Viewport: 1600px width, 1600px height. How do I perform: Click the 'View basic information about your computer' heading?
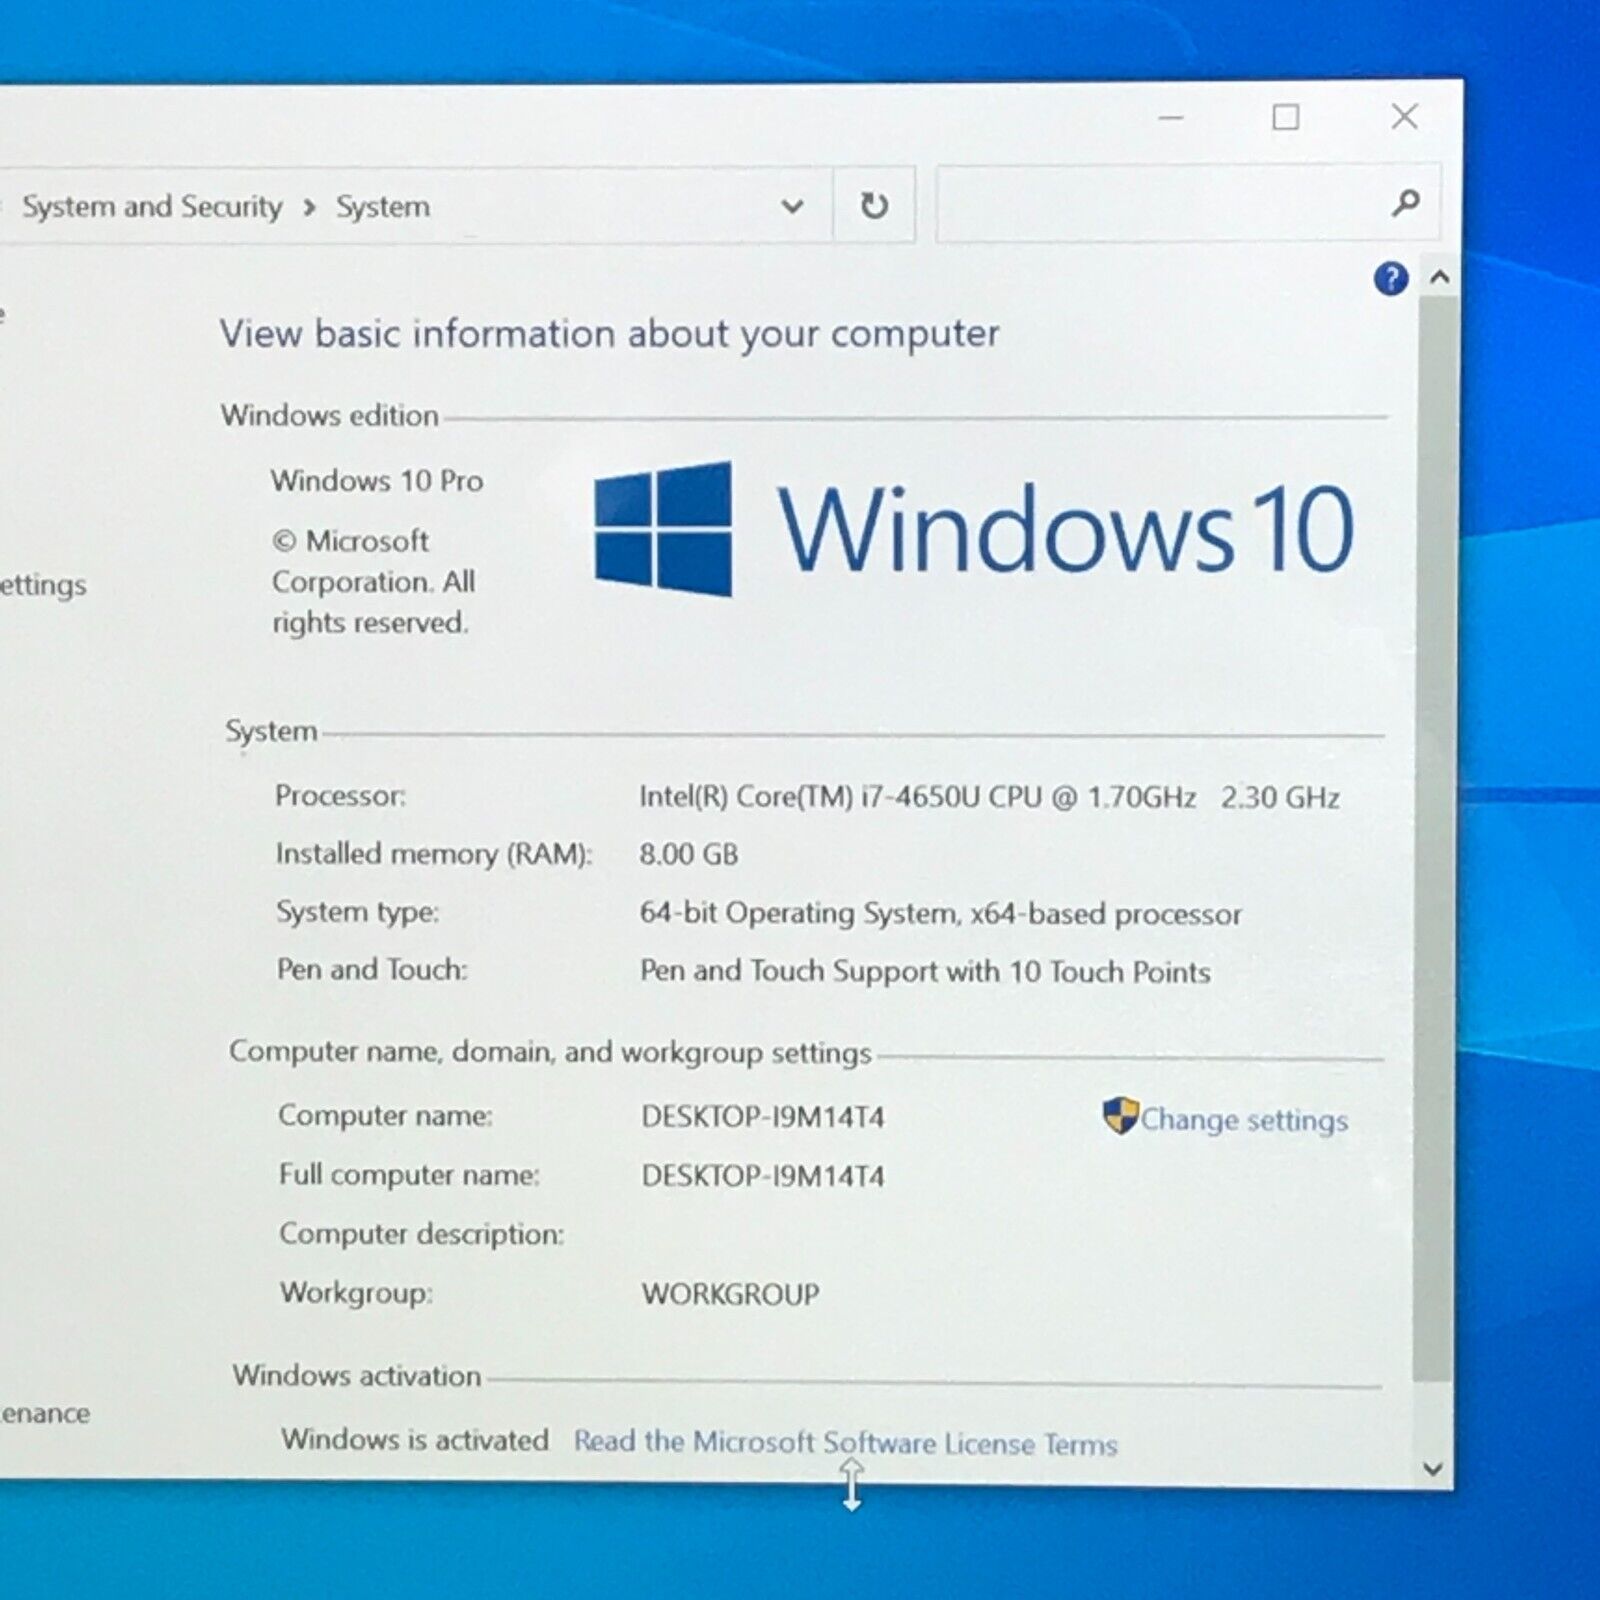[x=609, y=333]
